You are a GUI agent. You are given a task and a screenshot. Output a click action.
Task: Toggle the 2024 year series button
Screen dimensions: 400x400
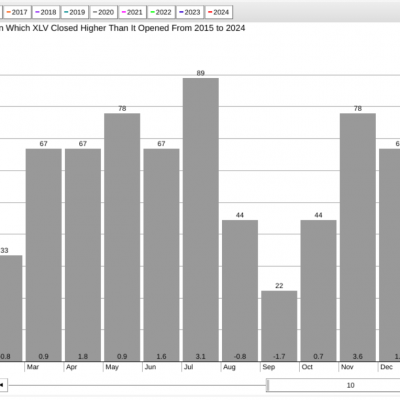219,12
